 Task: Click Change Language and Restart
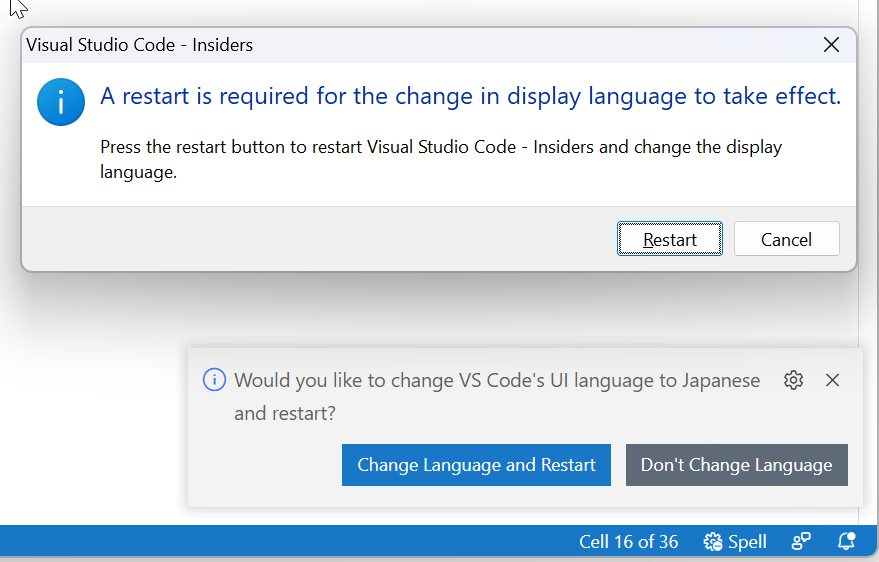[x=476, y=465]
